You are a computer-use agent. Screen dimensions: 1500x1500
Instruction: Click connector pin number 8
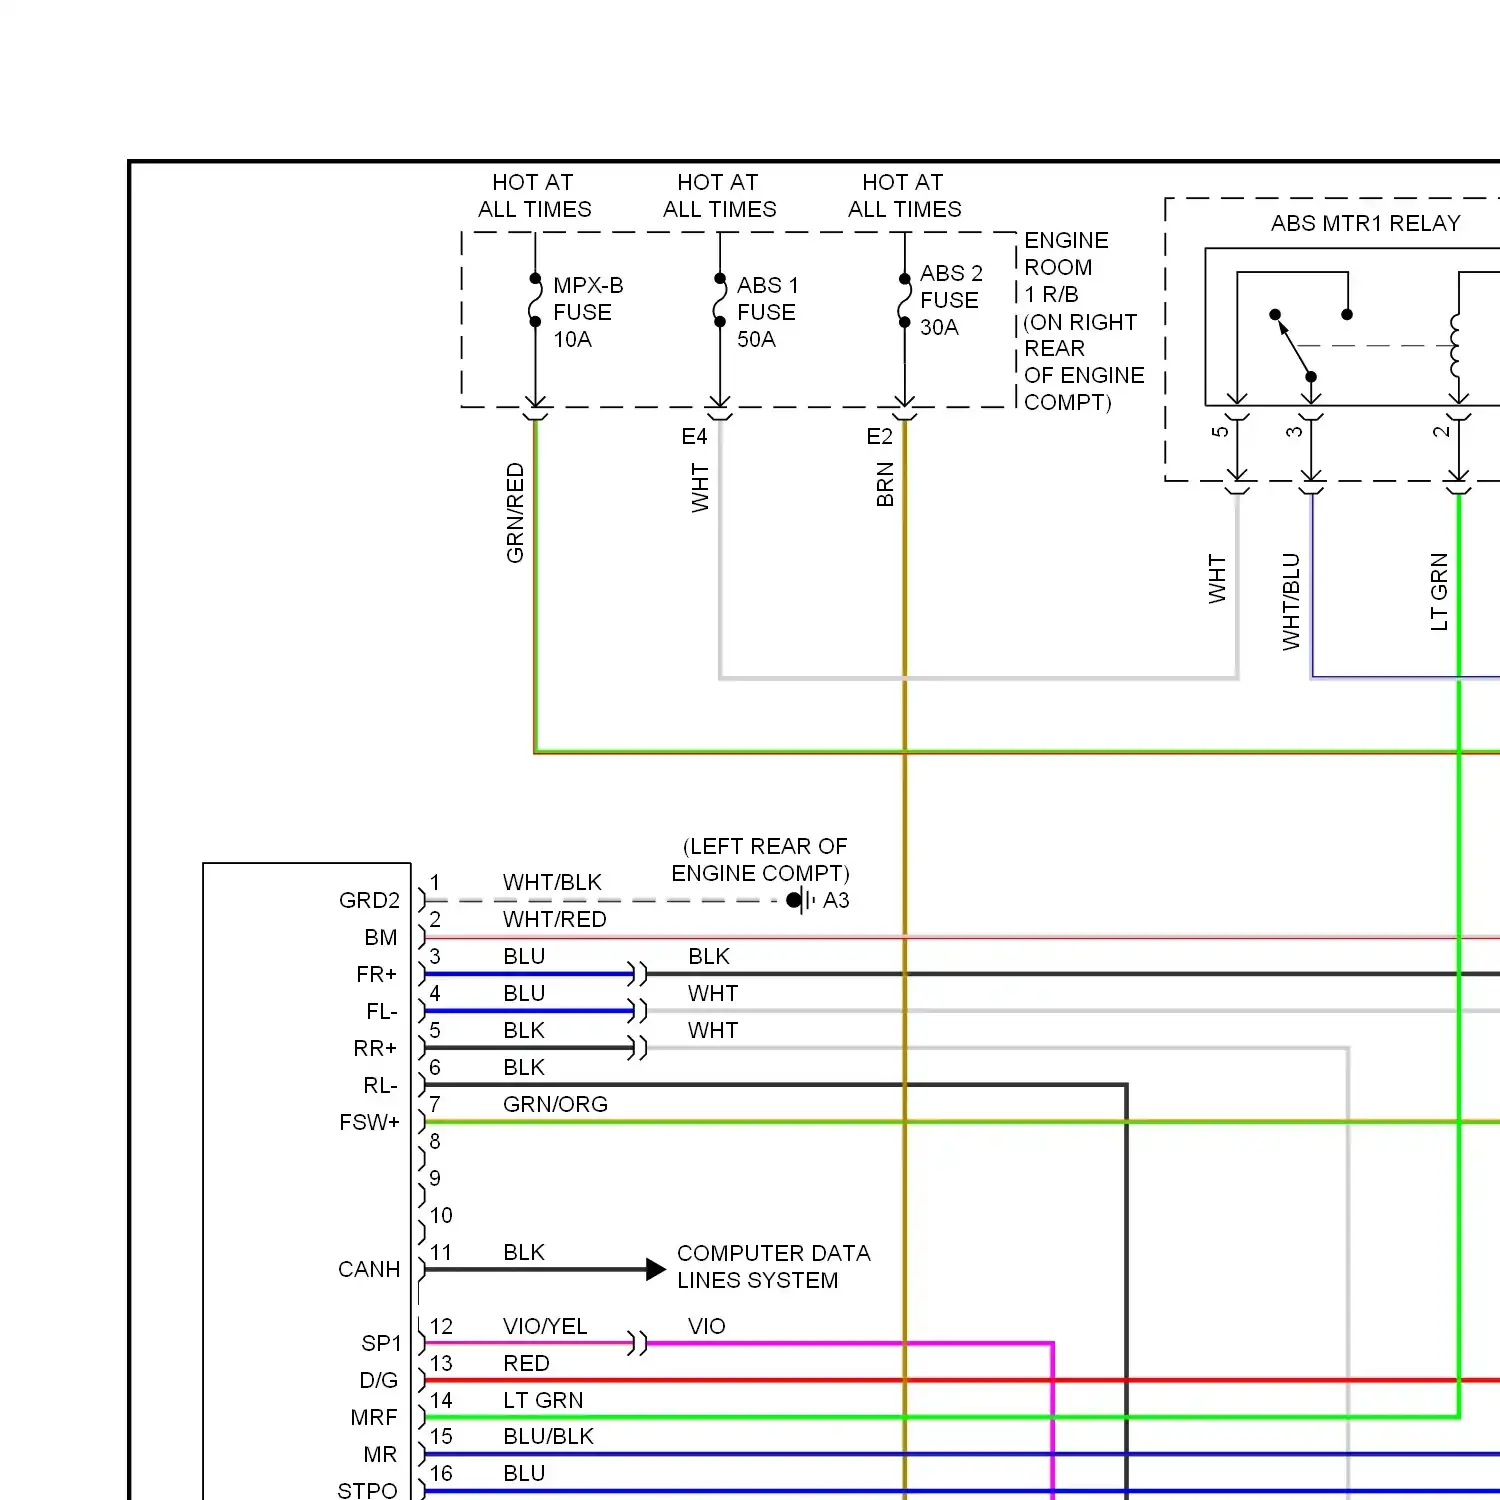(435, 1141)
